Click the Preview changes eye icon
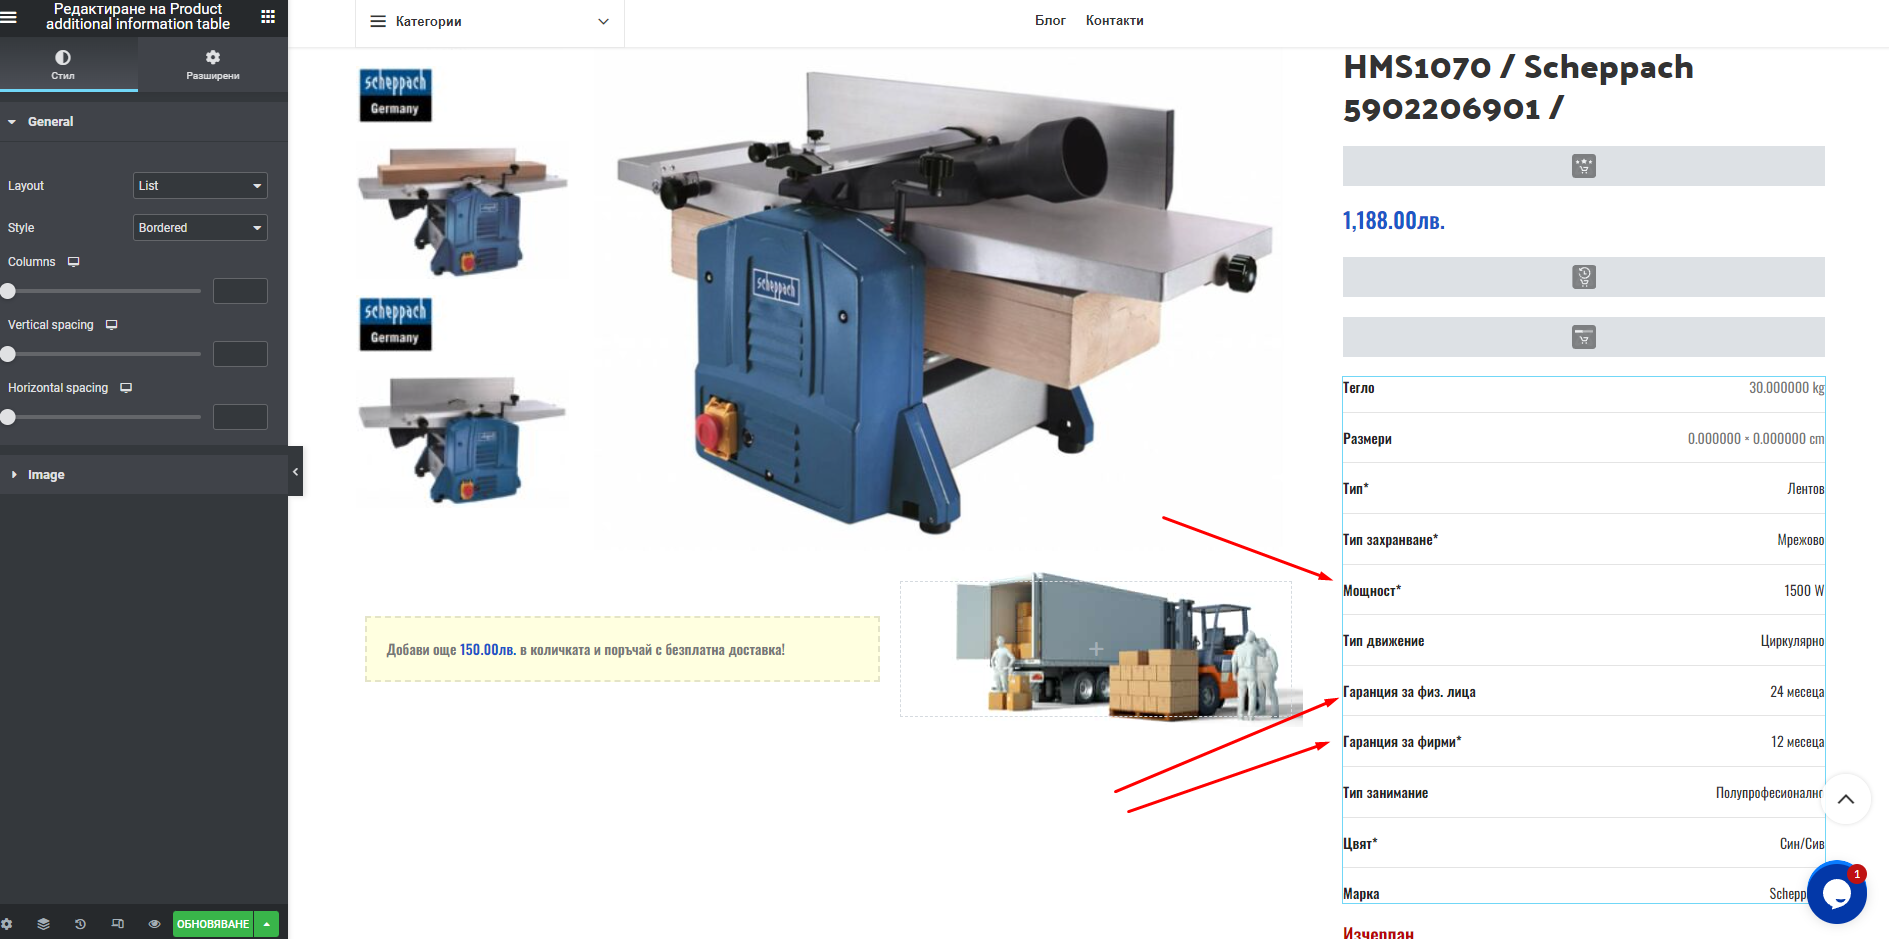The image size is (1889, 939). [x=154, y=924]
